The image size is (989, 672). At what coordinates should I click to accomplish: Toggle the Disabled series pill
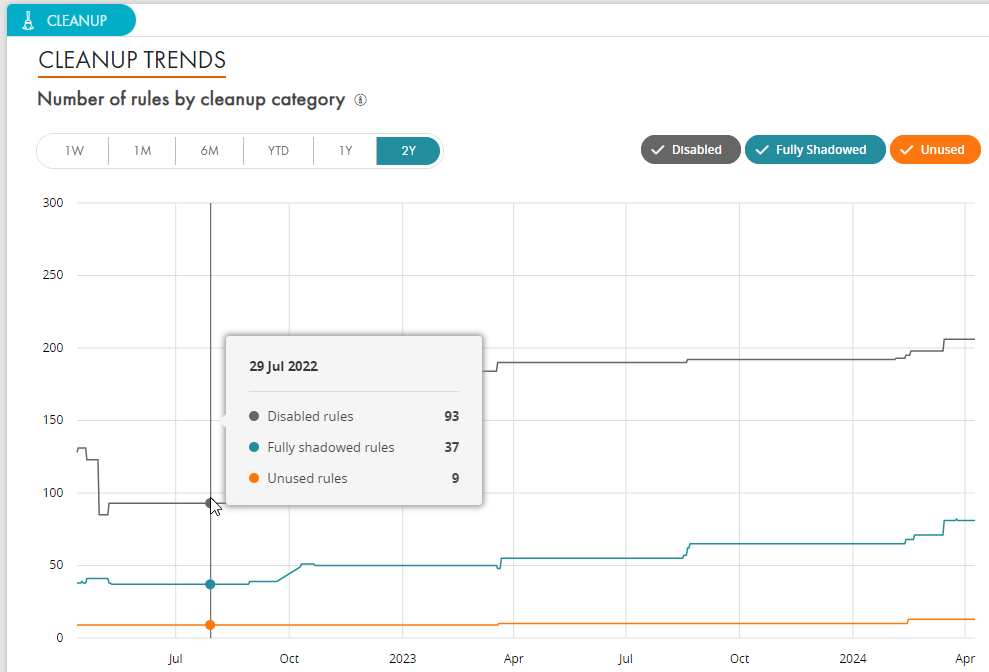(x=690, y=150)
